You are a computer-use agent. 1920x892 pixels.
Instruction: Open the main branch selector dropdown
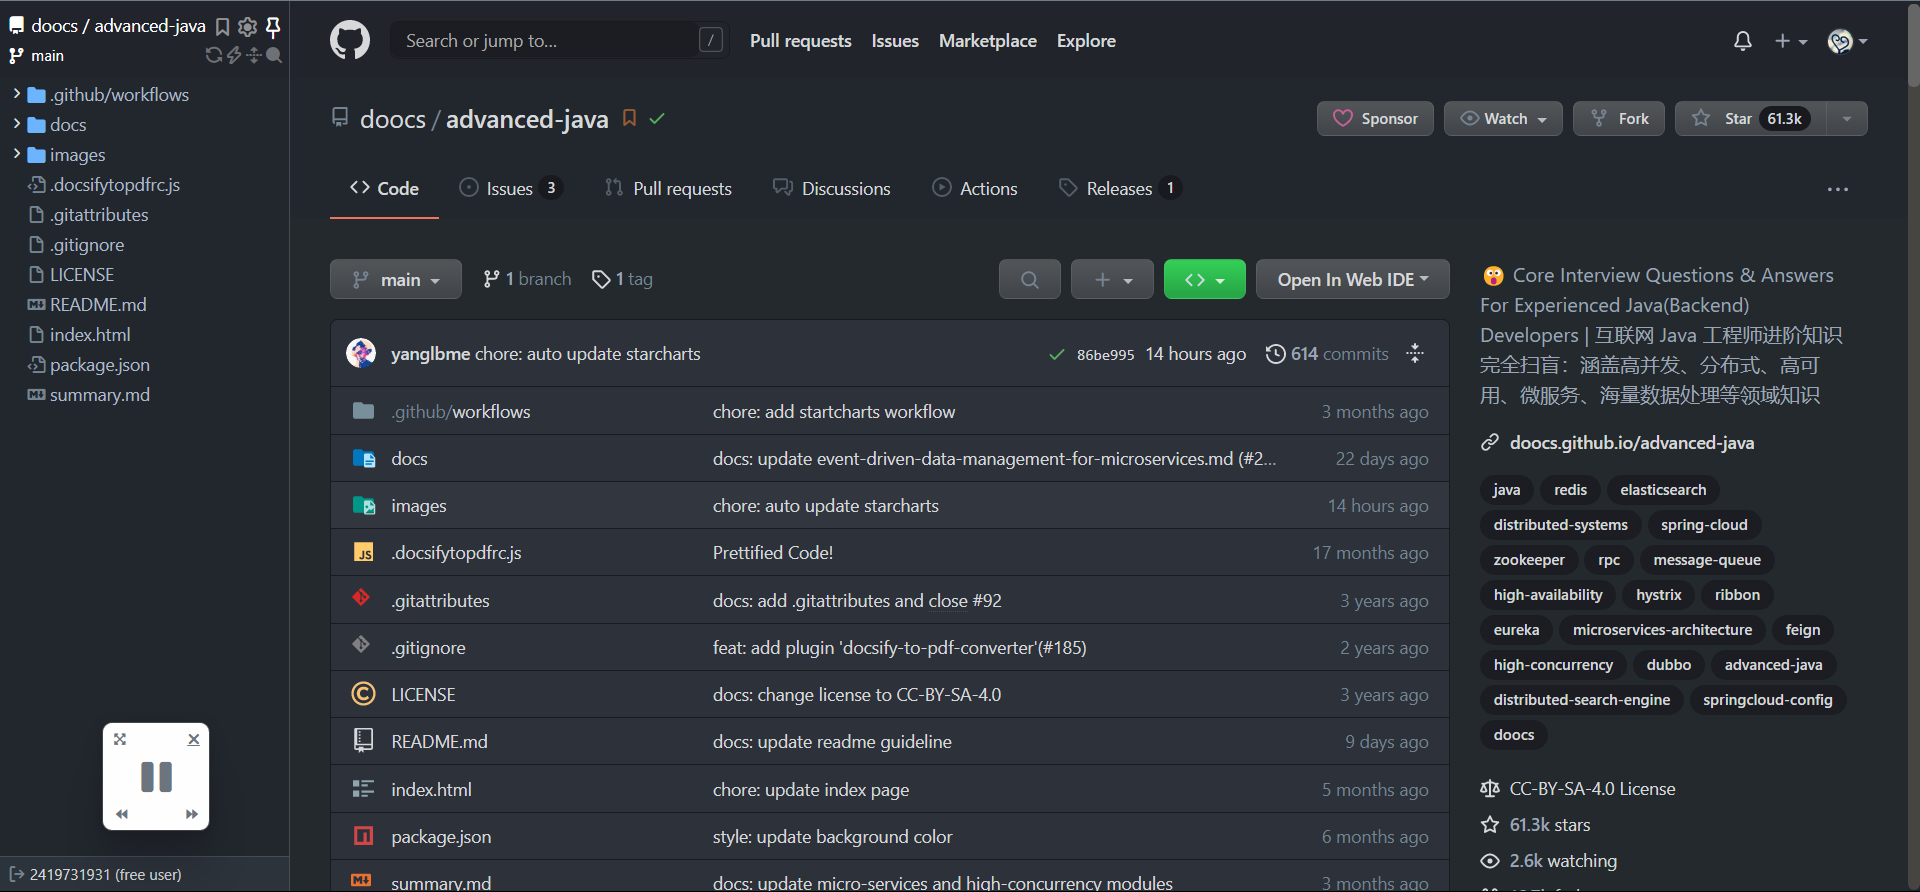click(x=396, y=279)
